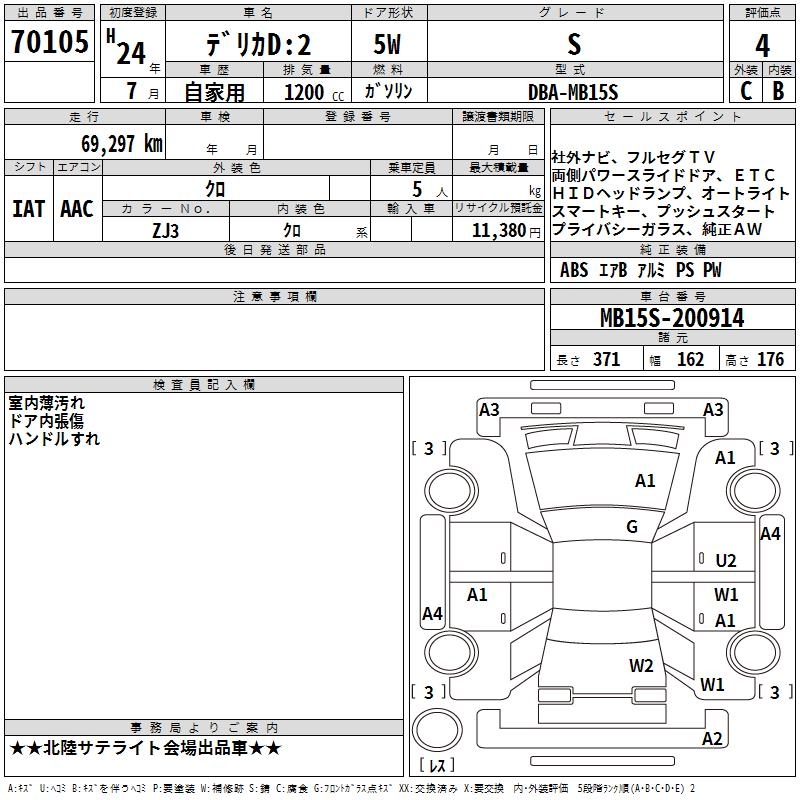This screenshot has width=800, height=800.
Task: Click the line HIDヘッドランプ、オートライト
Action: [x=671, y=193]
